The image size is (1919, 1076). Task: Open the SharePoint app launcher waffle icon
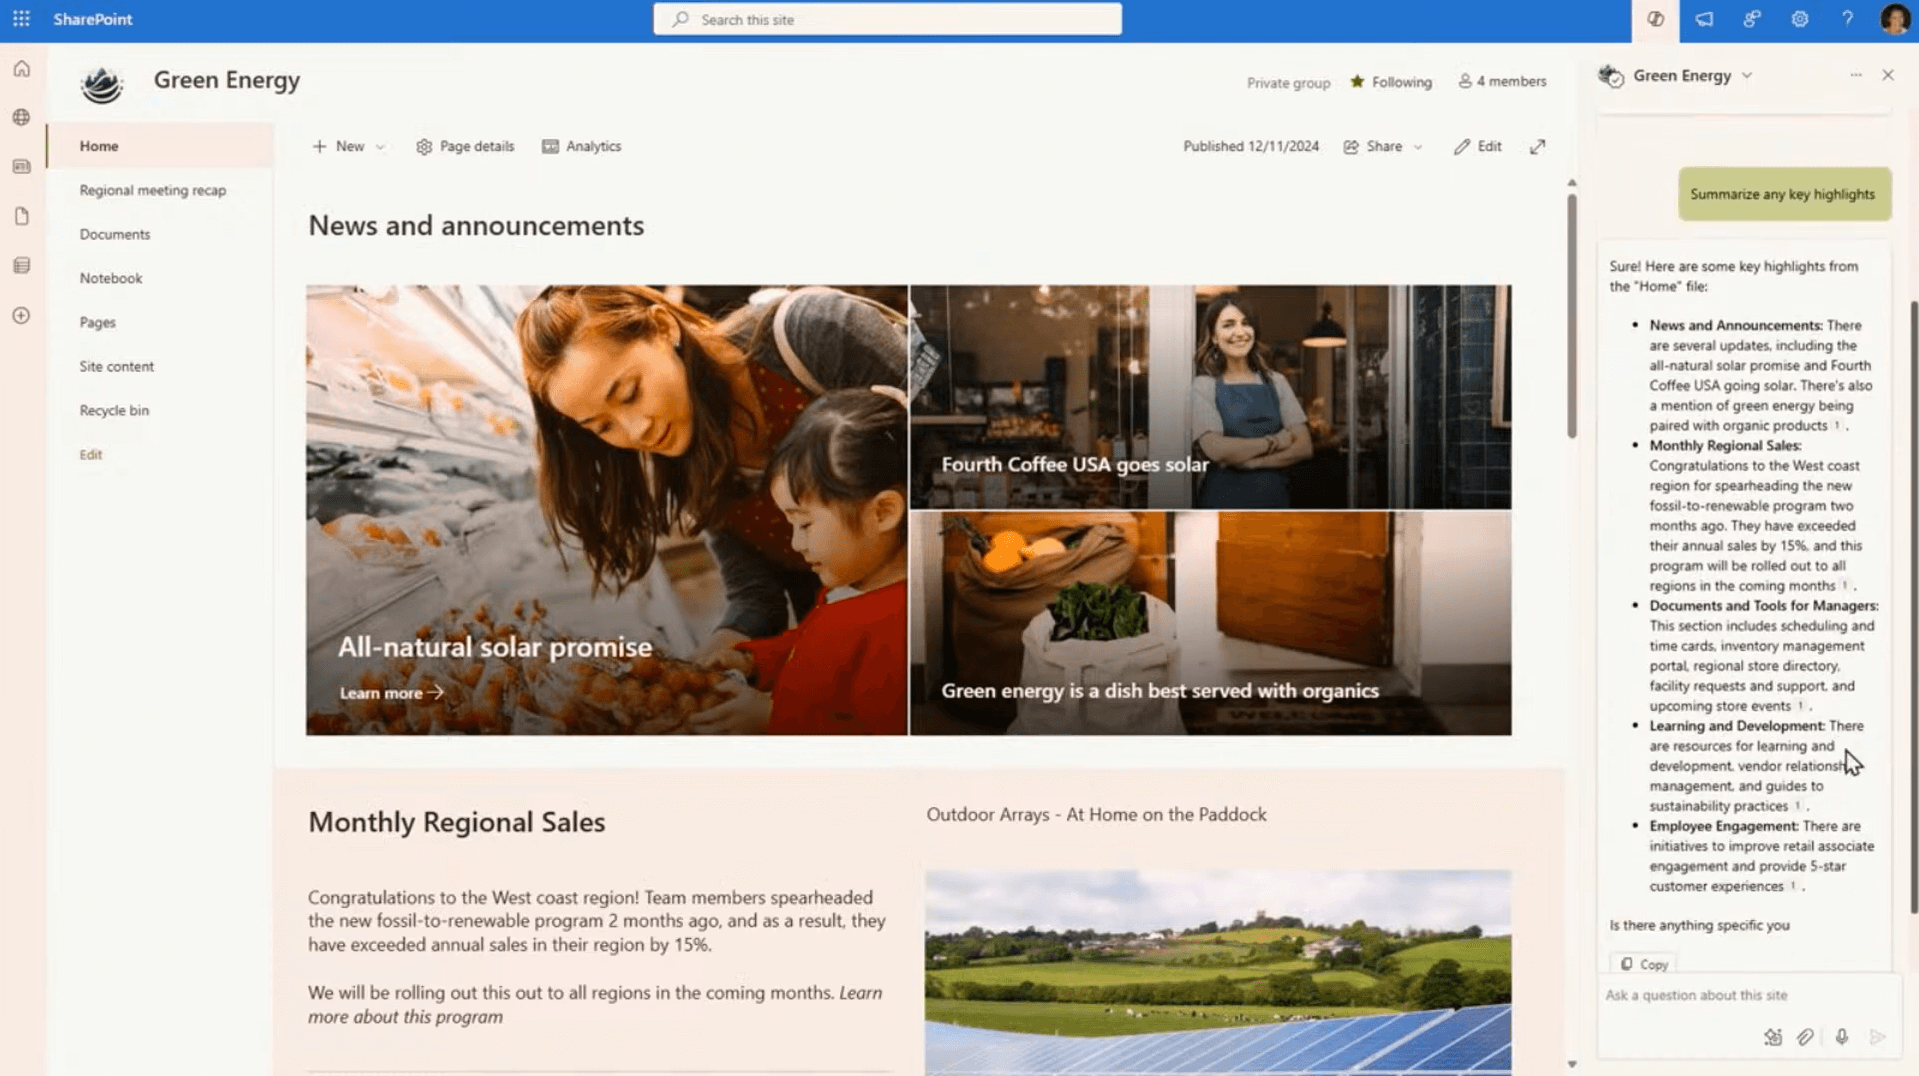click(x=21, y=19)
